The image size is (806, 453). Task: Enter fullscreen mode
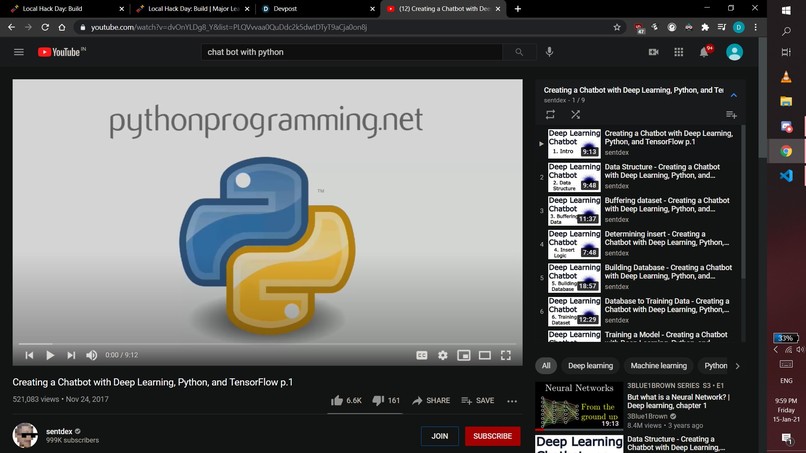506,355
